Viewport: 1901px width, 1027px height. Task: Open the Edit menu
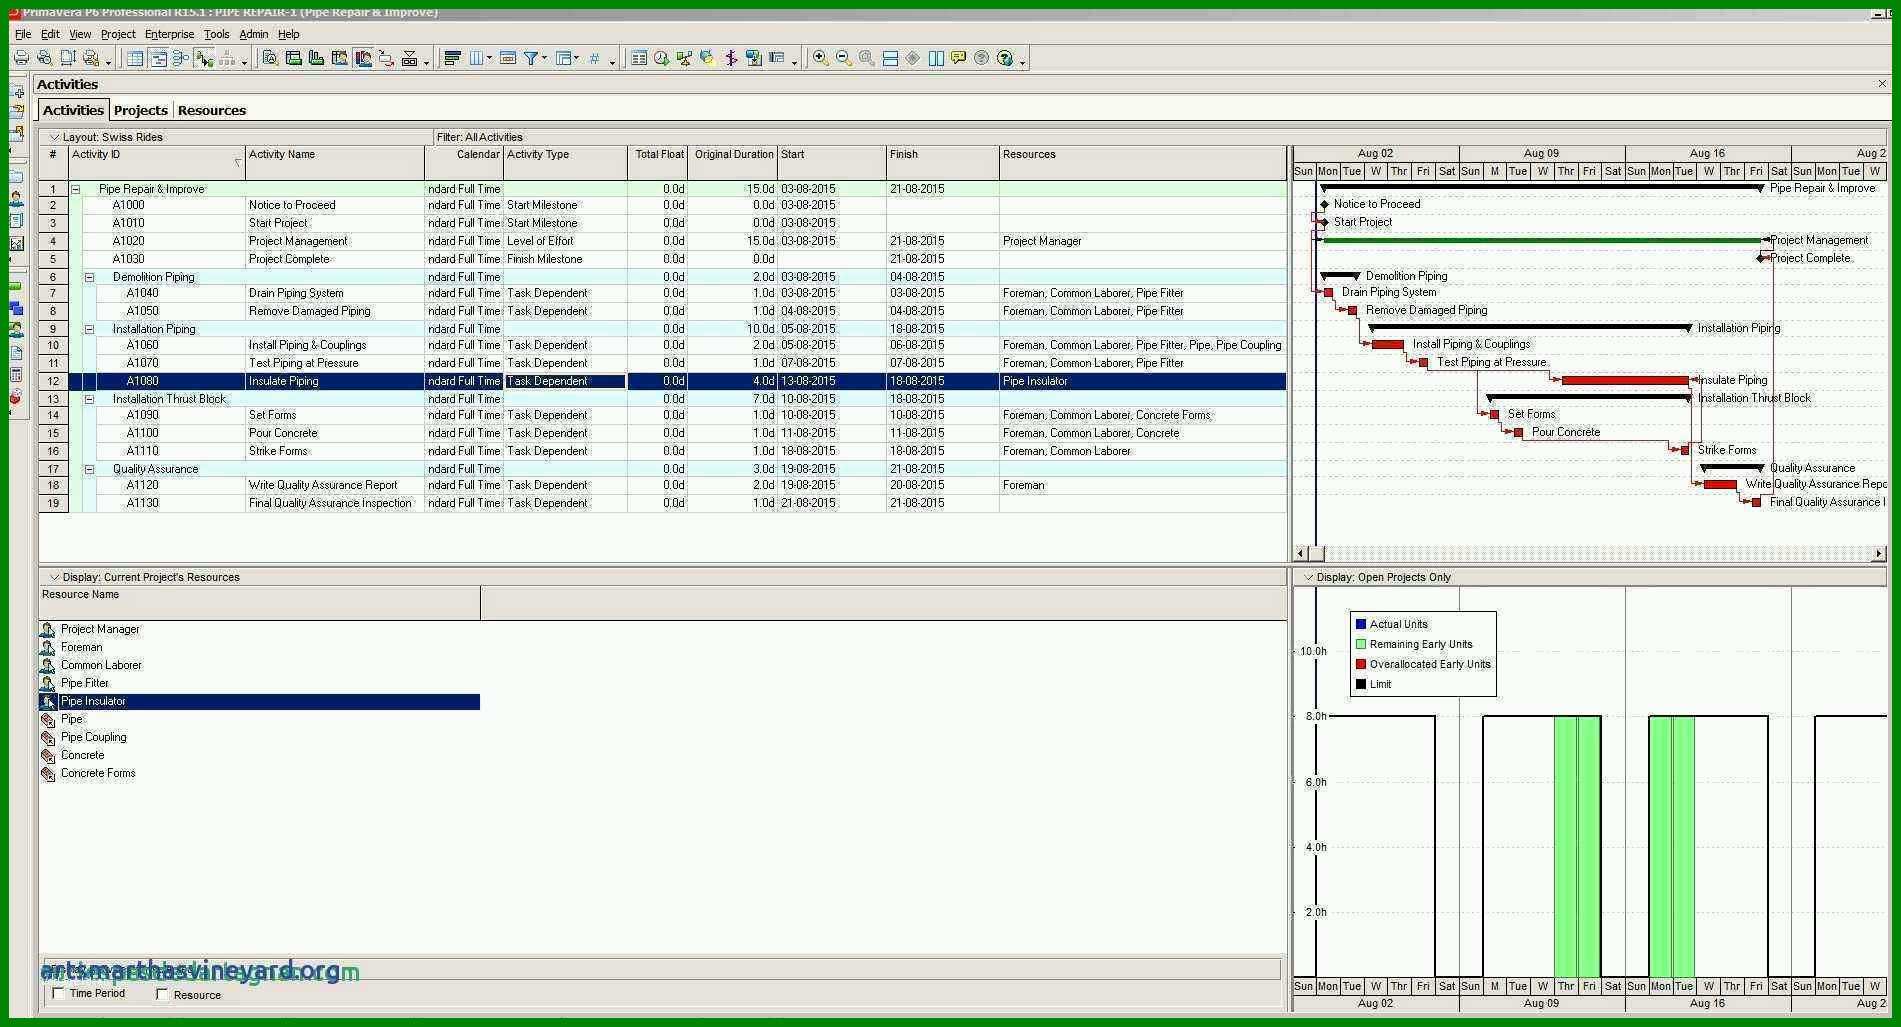point(50,34)
